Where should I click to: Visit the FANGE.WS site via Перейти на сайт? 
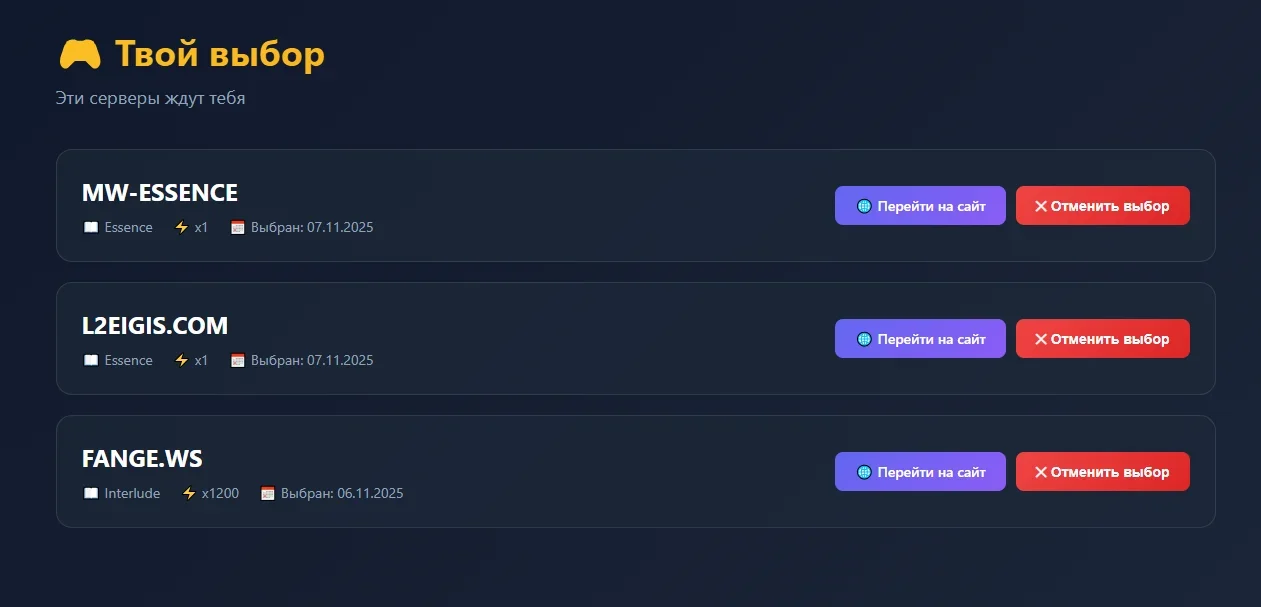pos(920,472)
